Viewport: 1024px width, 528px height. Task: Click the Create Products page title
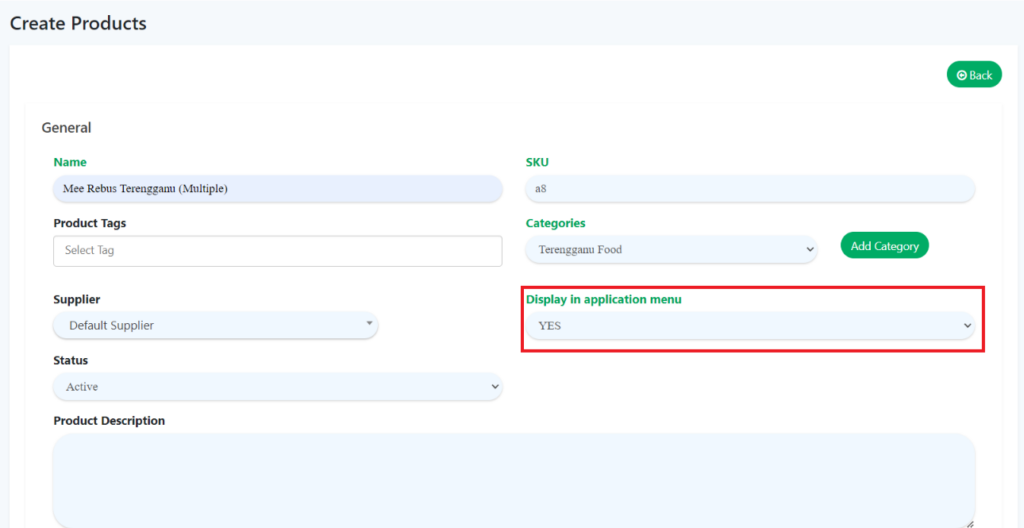tap(78, 23)
